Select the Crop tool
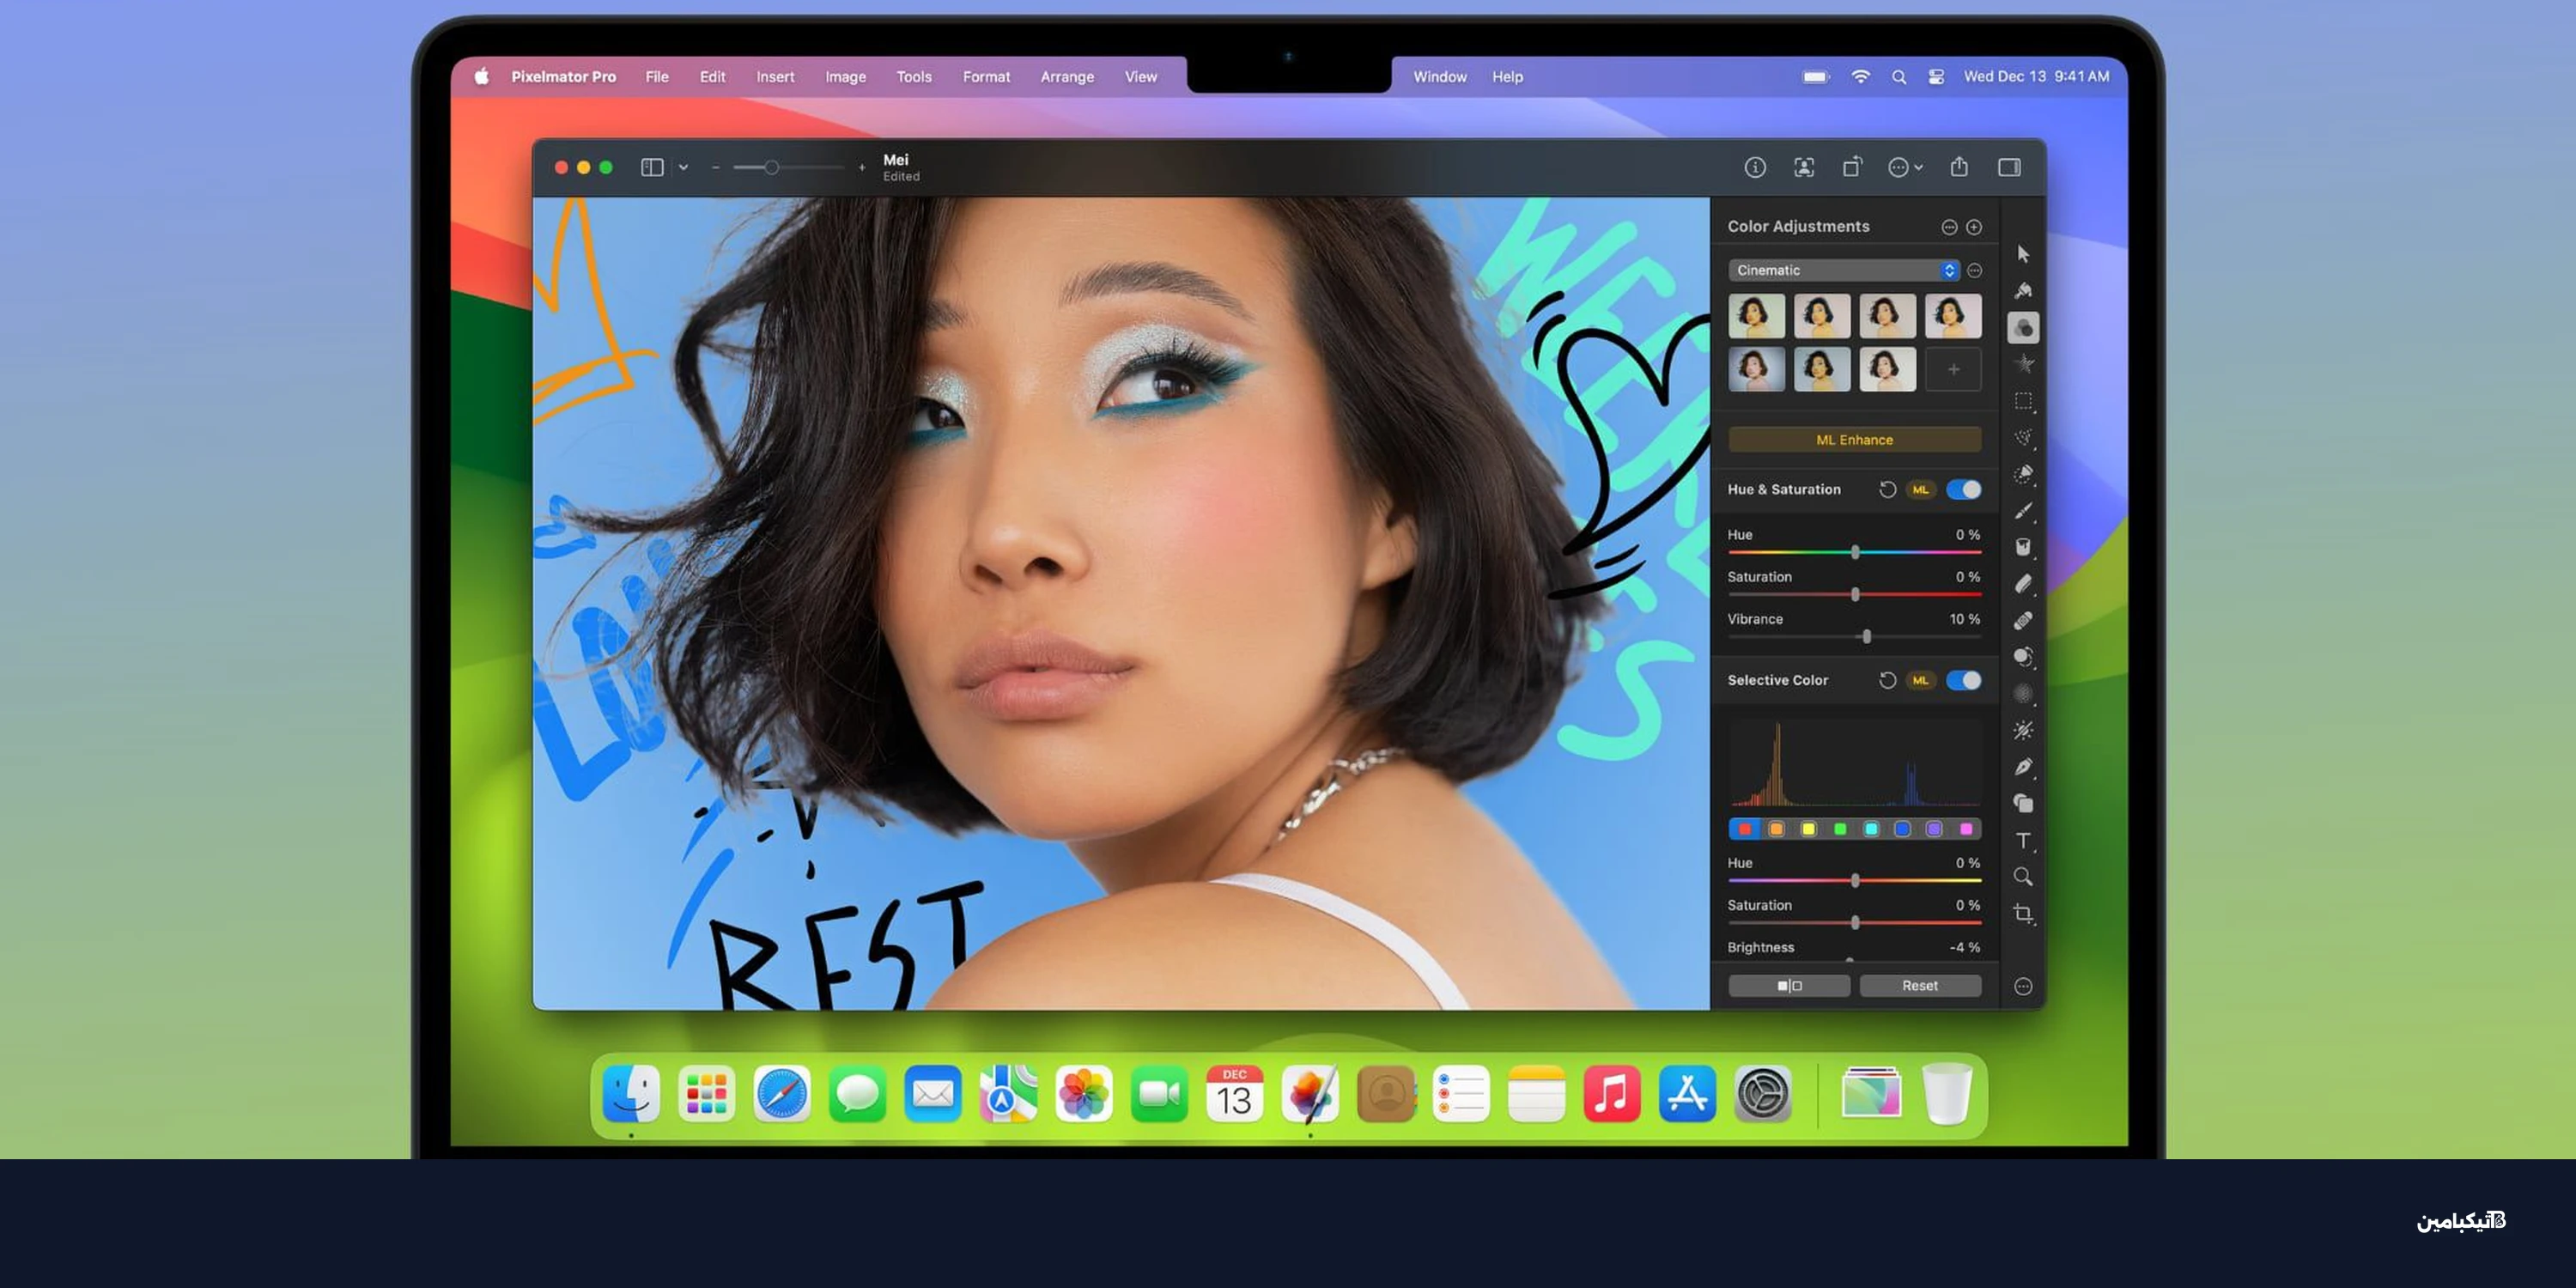 2022,913
